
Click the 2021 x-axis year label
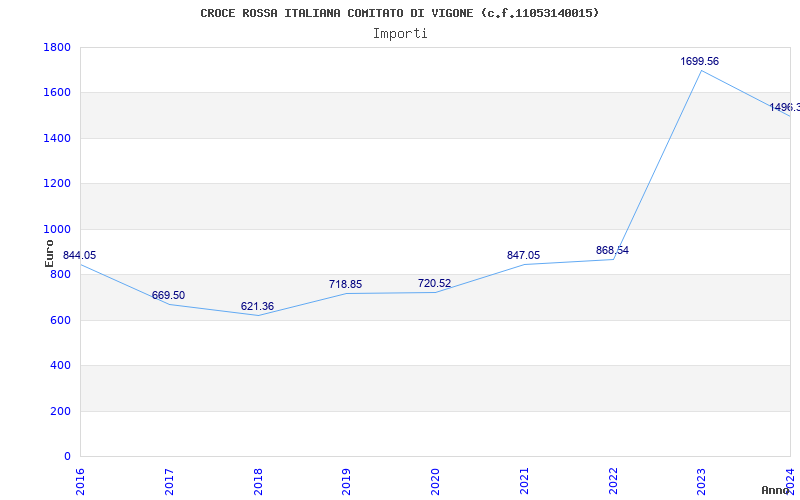point(524,481)
